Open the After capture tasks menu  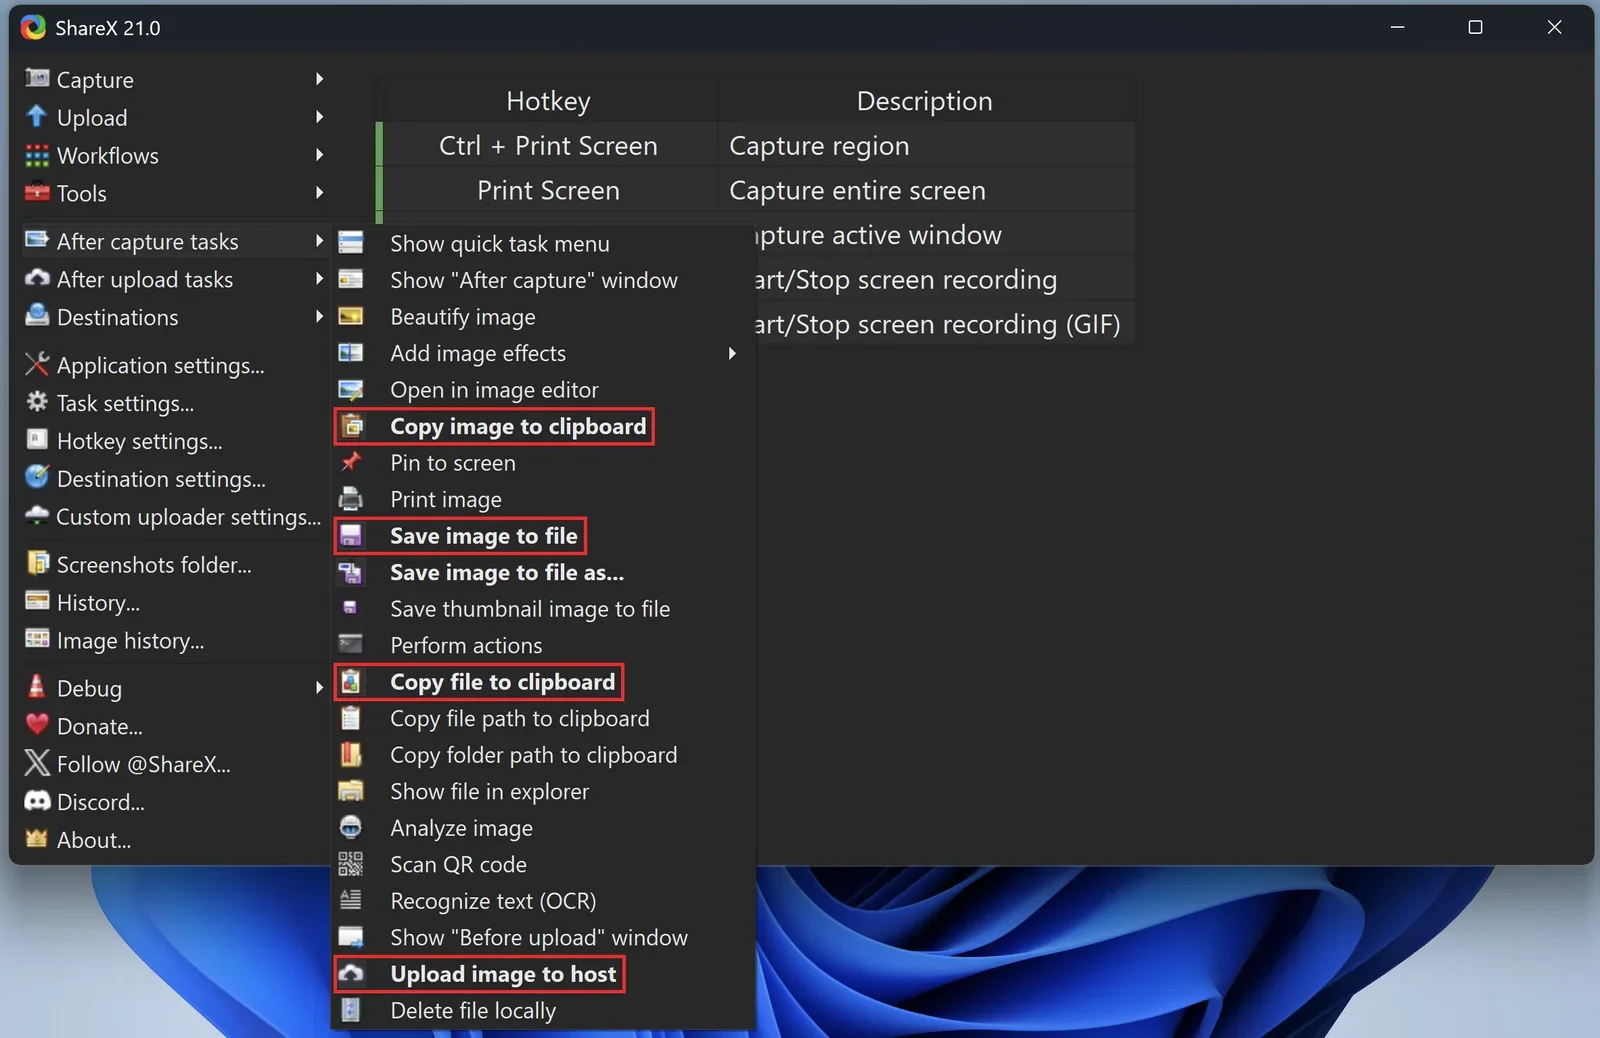coord(176,241)
